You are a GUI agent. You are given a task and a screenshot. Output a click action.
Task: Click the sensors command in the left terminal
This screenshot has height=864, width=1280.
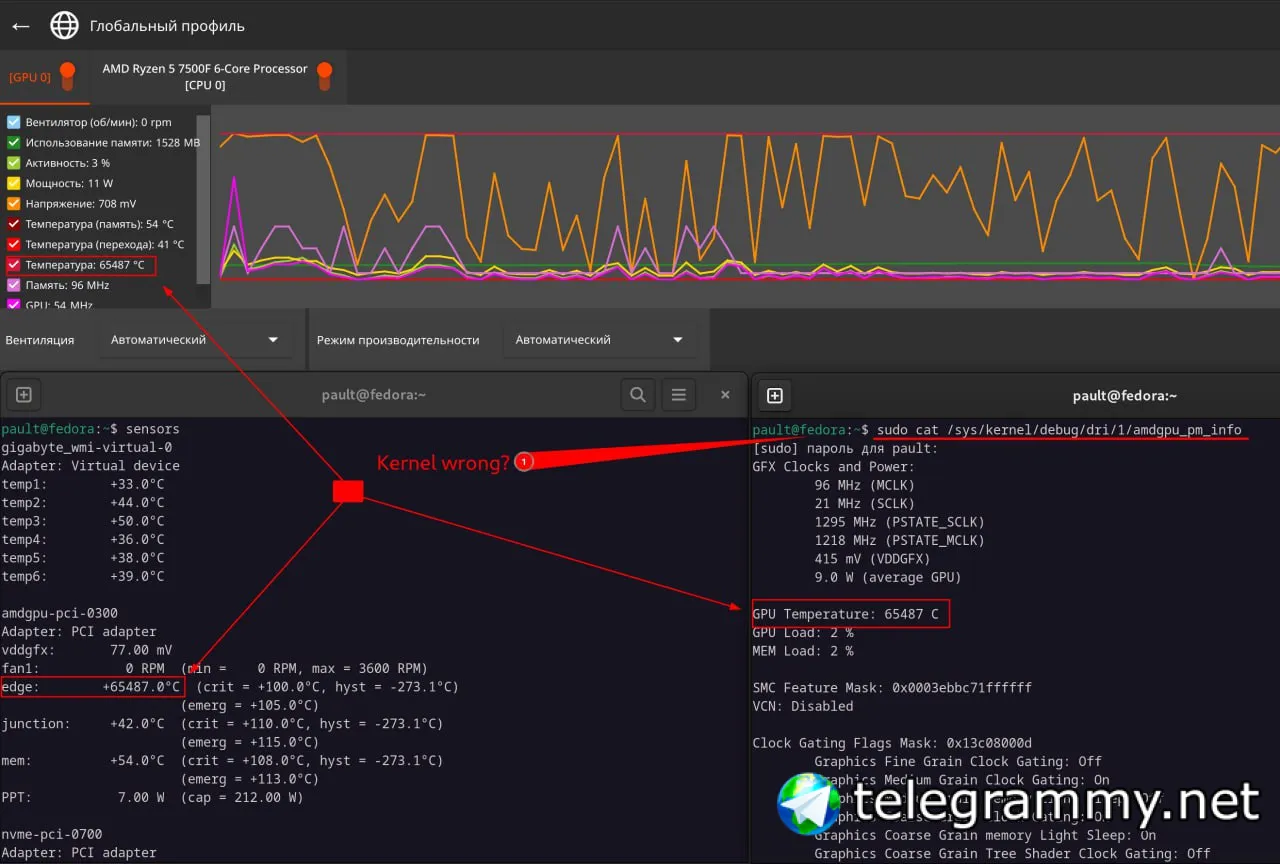coord(152,429)
